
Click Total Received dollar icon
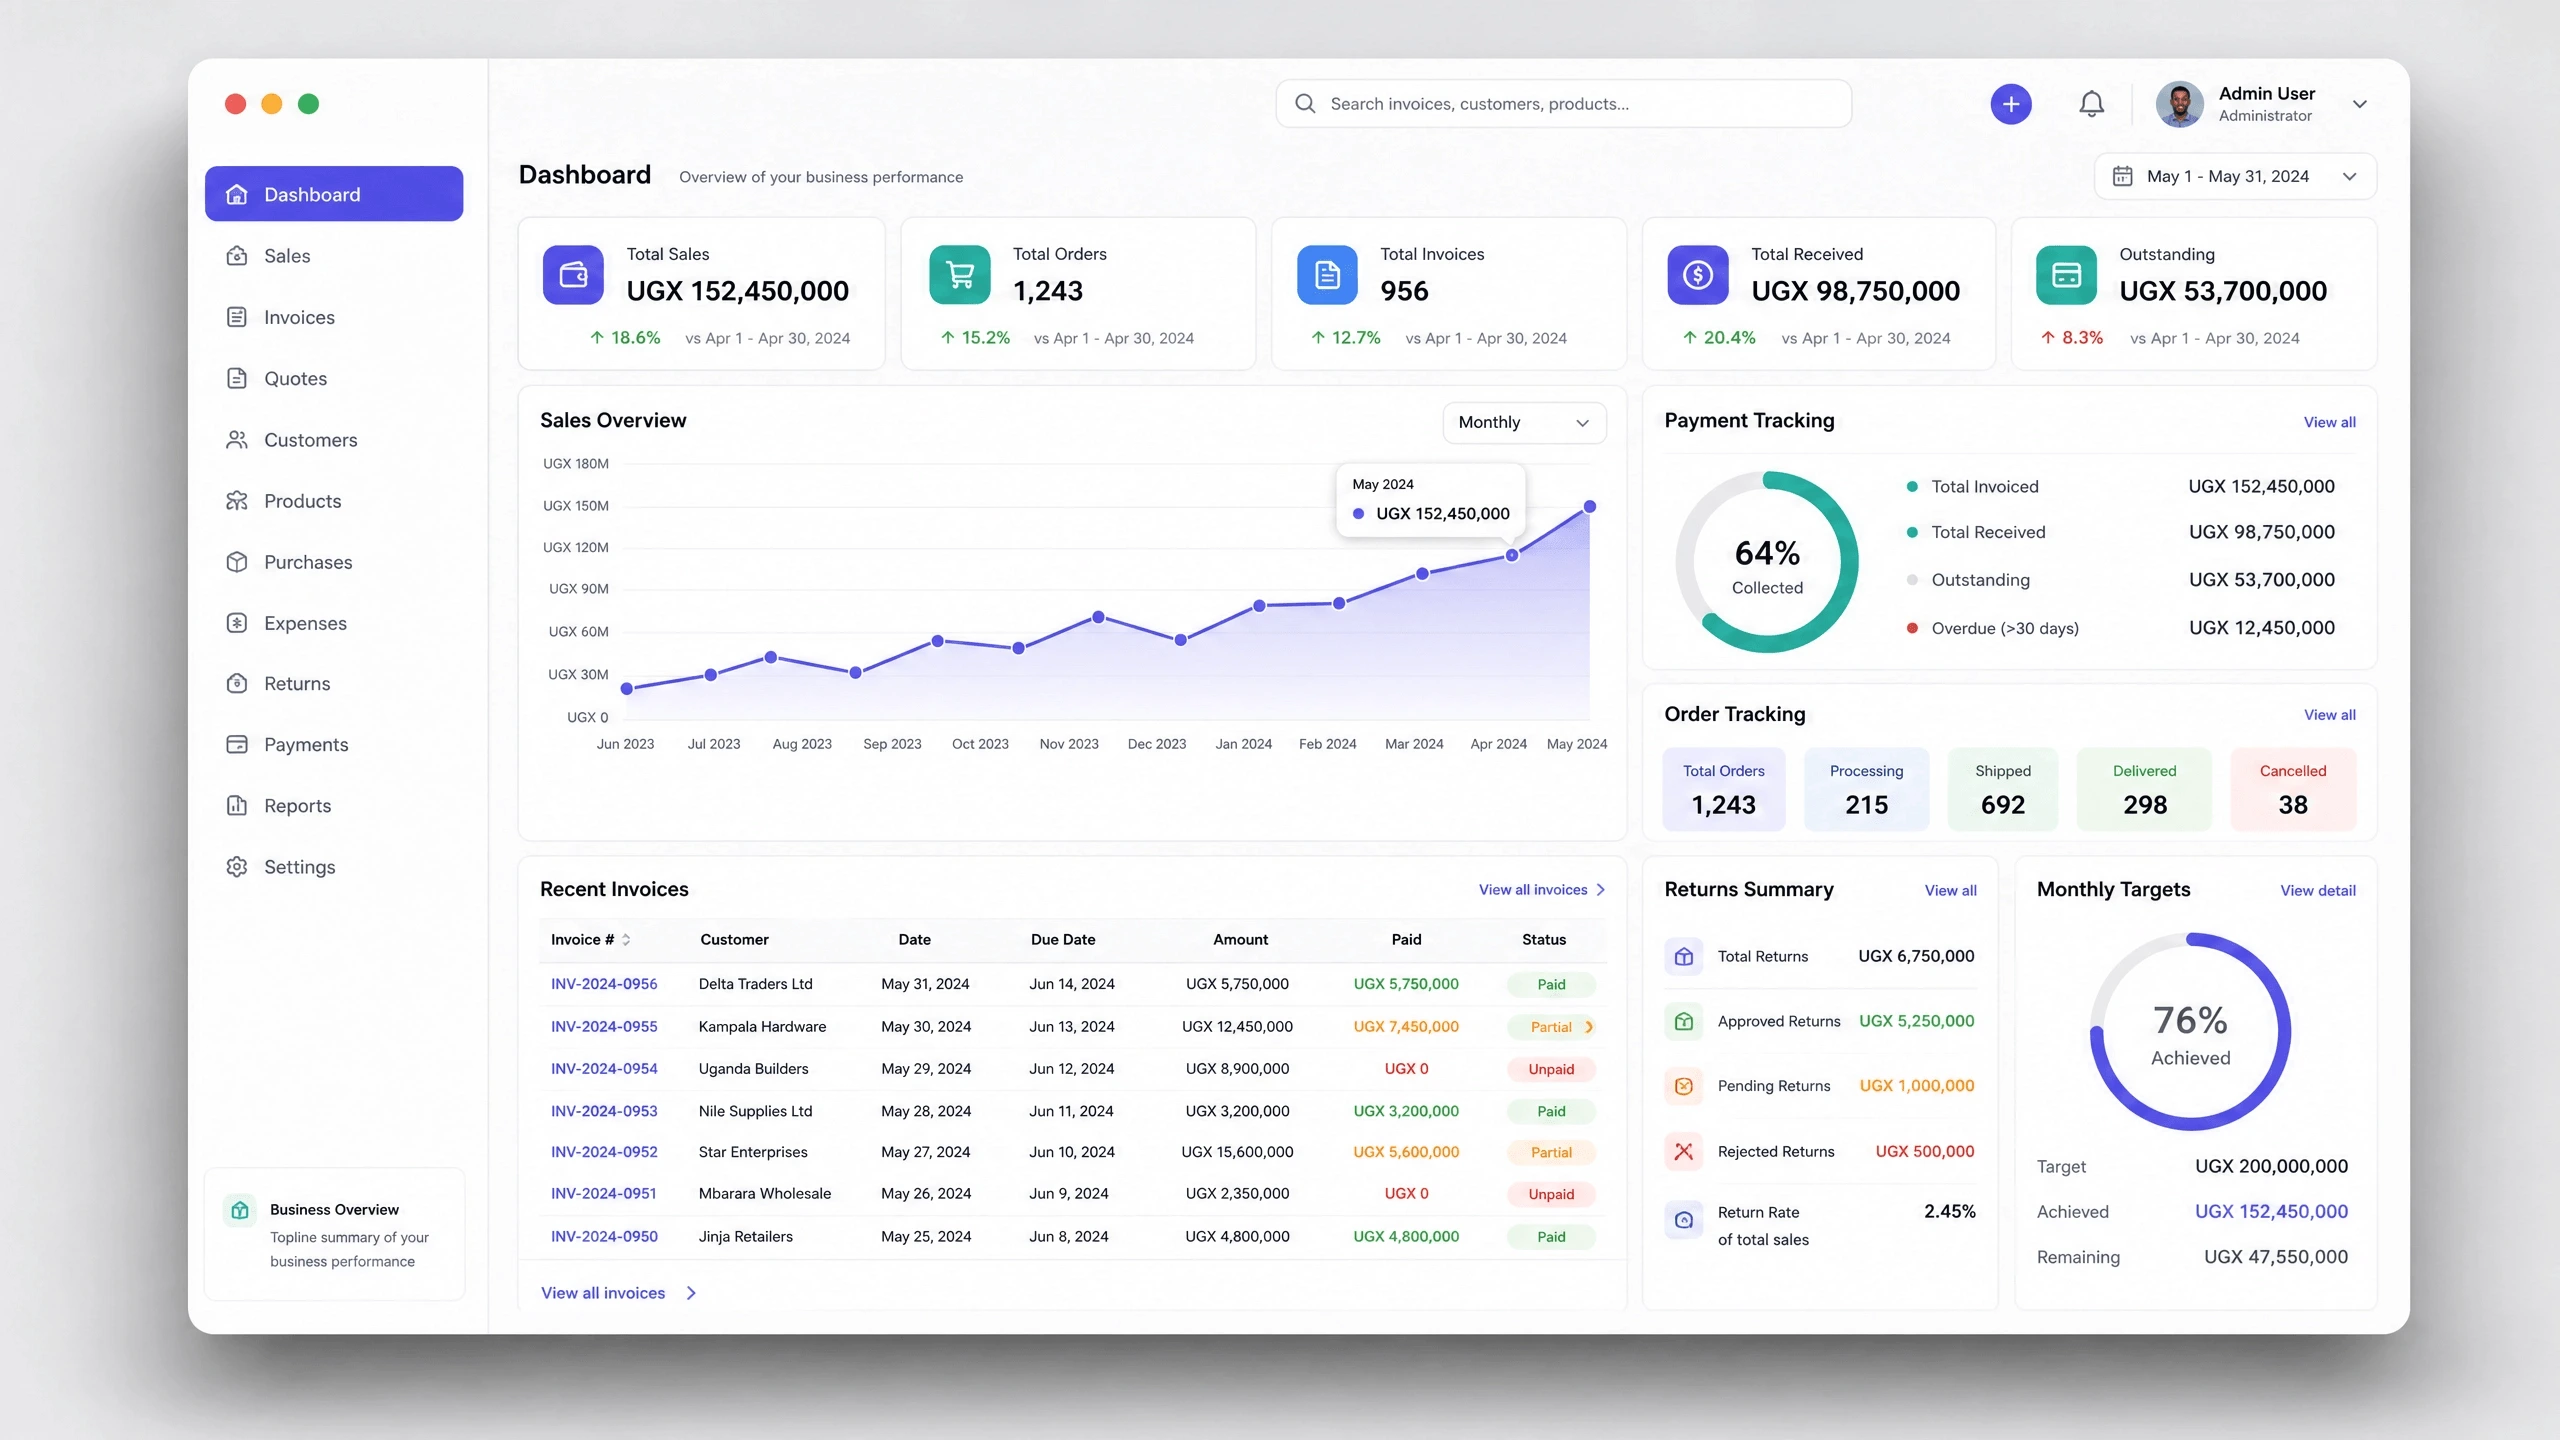tap(1697, 274)
